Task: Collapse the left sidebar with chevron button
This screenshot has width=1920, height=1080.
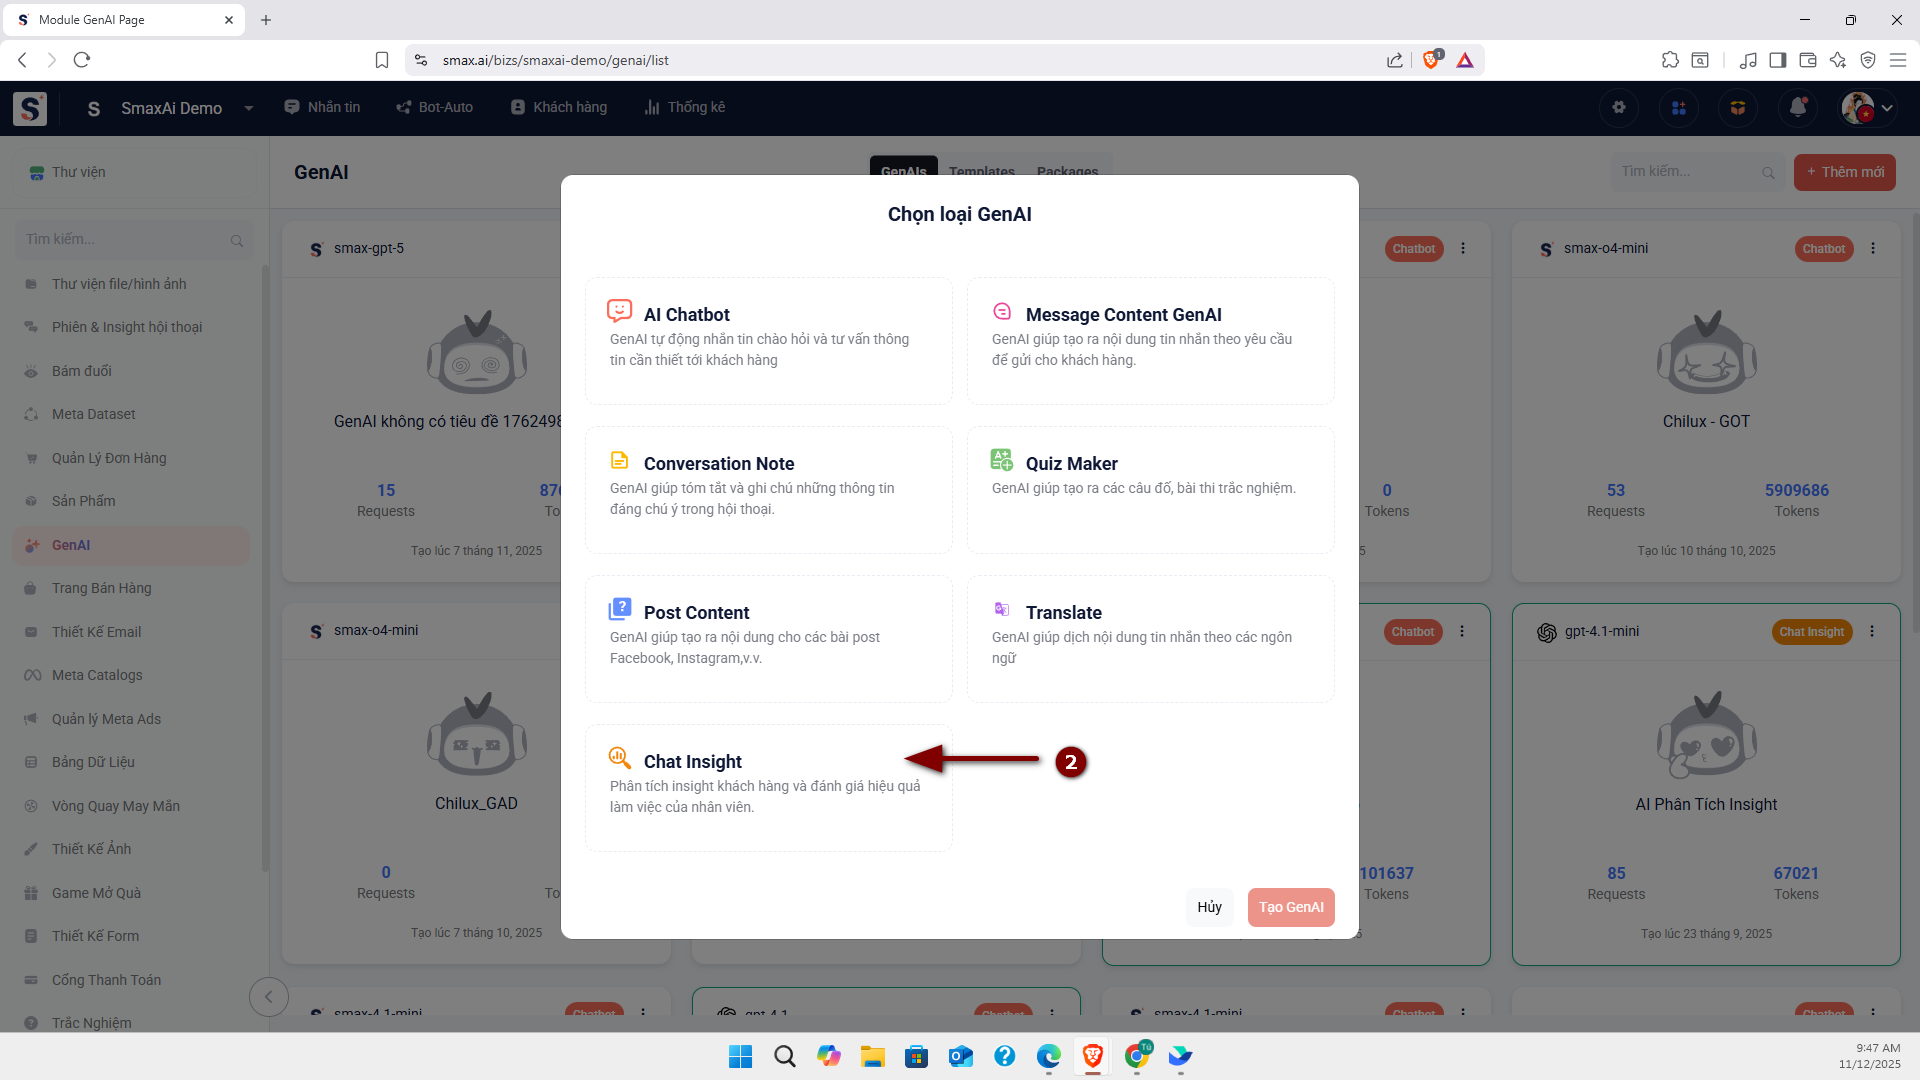Action: (268, 996)
